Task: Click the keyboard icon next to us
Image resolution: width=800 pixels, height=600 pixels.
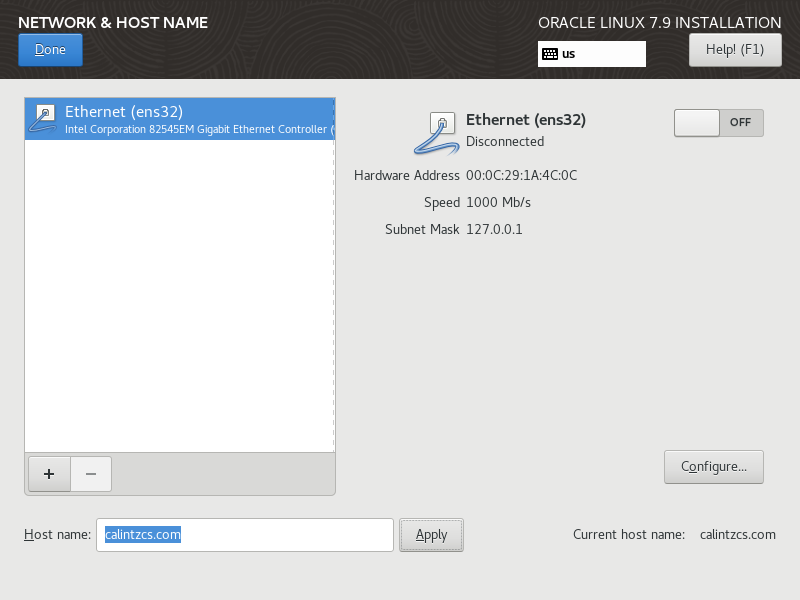Action: click(x=549, y=54)
